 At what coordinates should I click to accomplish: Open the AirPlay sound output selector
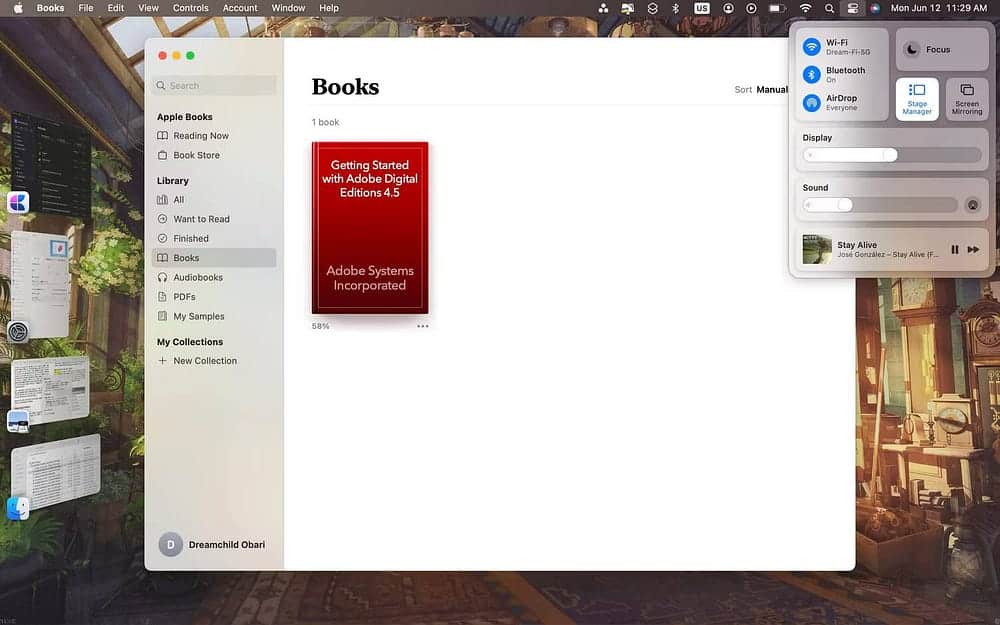click(973, 204)
